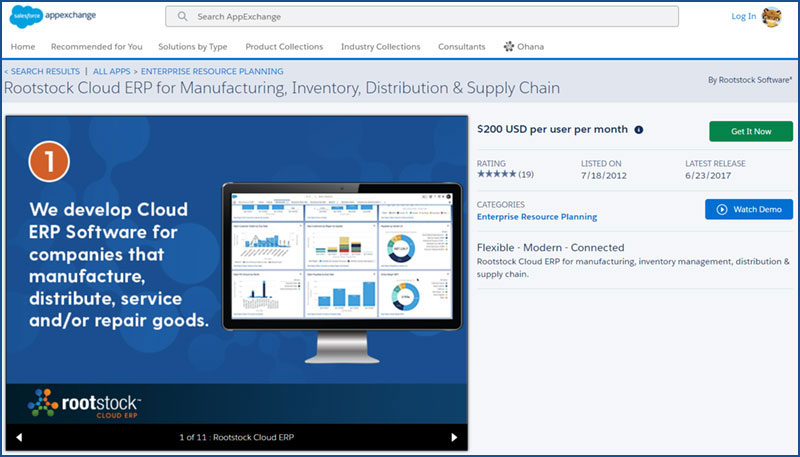
Task: Click the Rootstock slide image
Action: (x=237, y=270)
